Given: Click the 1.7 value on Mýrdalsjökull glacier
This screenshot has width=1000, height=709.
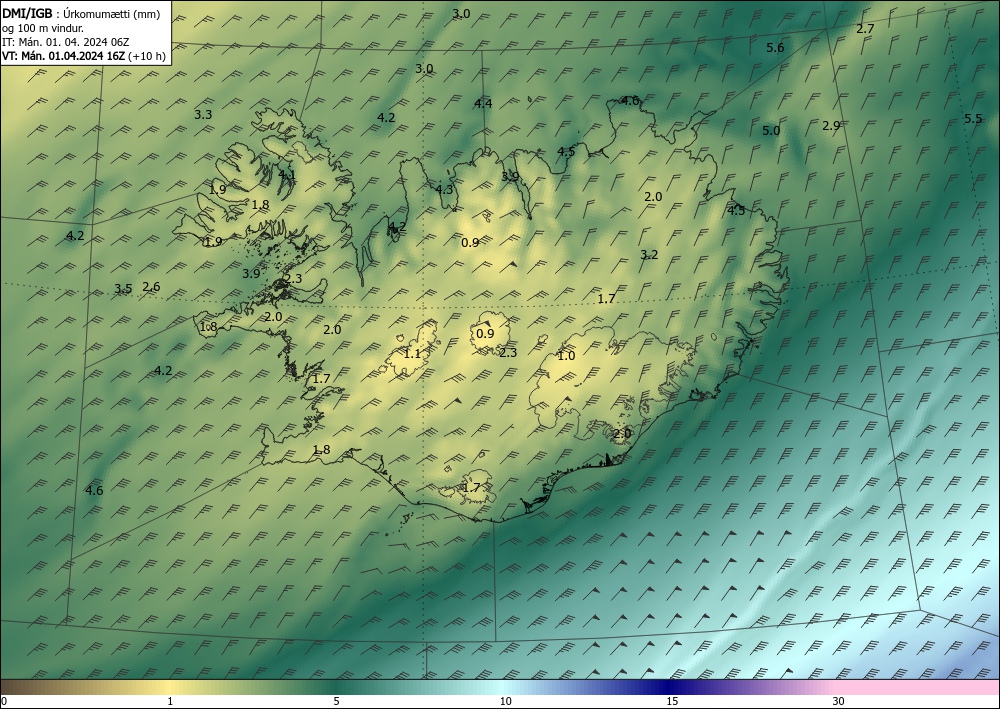Looking at the screenshot, I should (x=471, y=488).
